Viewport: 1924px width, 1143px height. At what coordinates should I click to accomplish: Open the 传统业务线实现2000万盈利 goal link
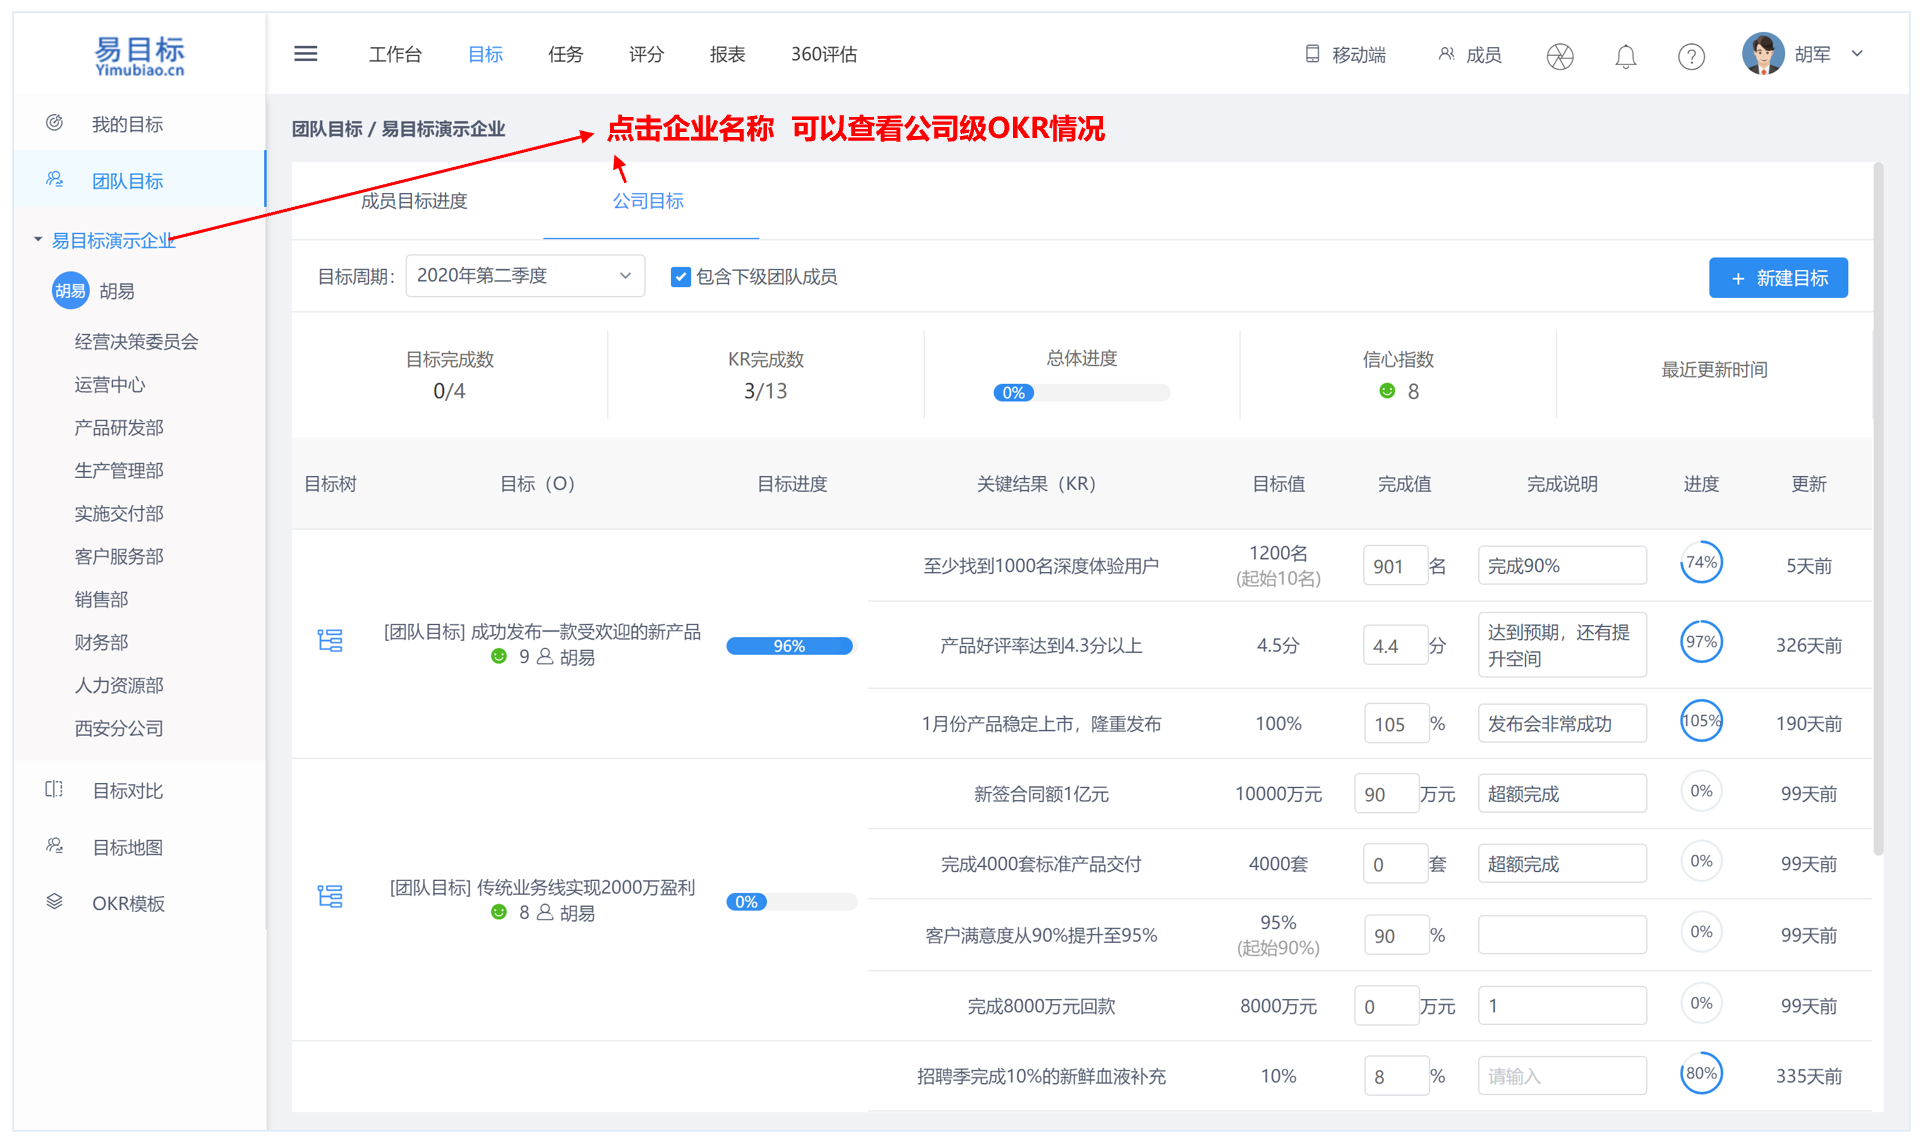pos(543,887)
